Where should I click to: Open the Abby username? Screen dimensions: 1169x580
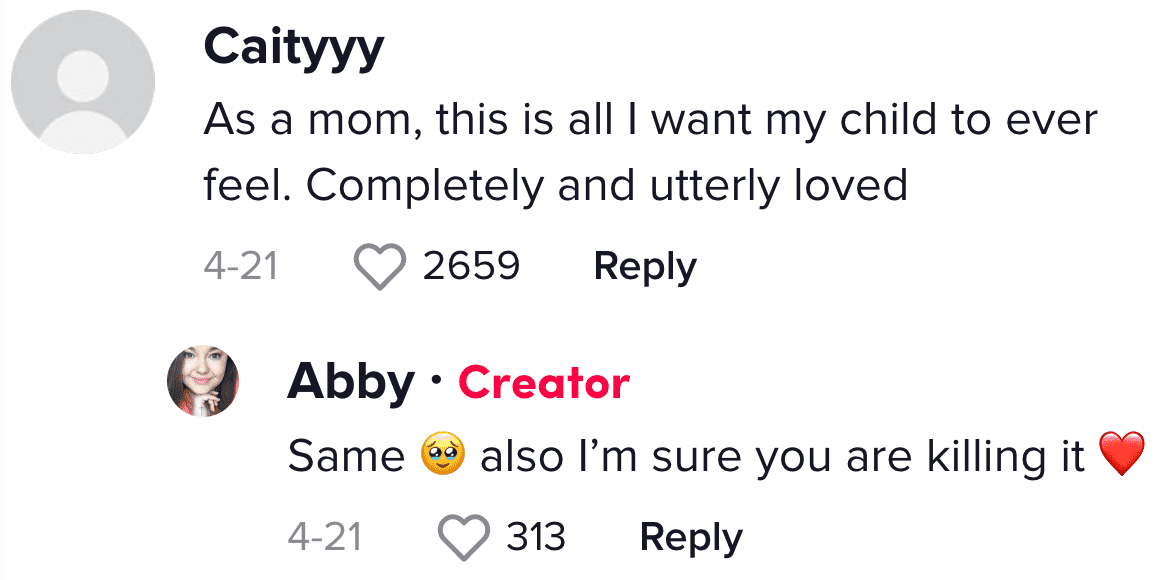(351, 382)
